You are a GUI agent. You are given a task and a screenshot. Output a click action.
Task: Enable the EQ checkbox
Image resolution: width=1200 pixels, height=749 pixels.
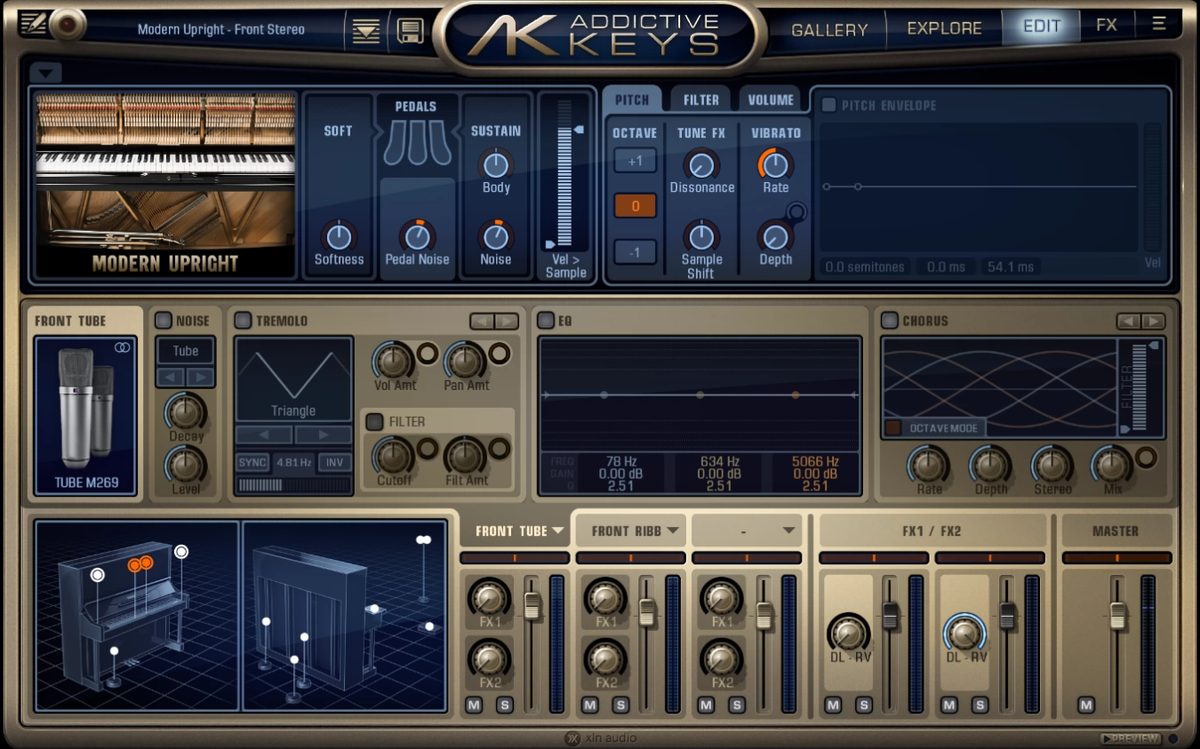click(546, 320)
